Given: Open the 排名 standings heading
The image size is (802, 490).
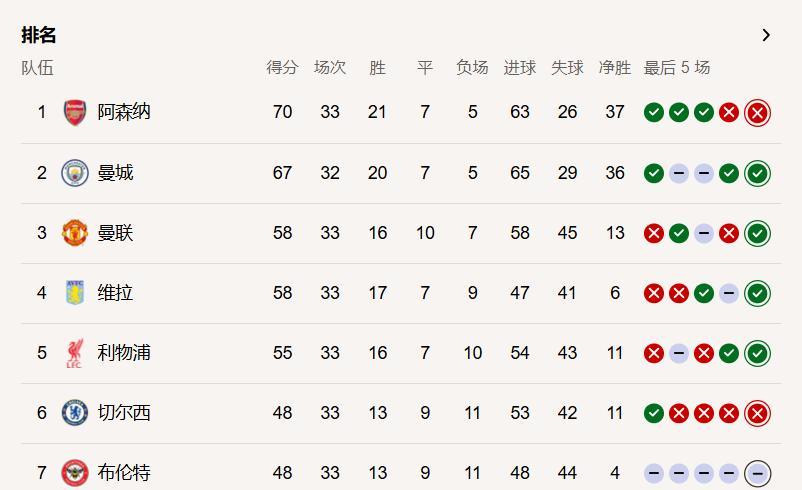Looking at the screenshot, I should [39, 35].
